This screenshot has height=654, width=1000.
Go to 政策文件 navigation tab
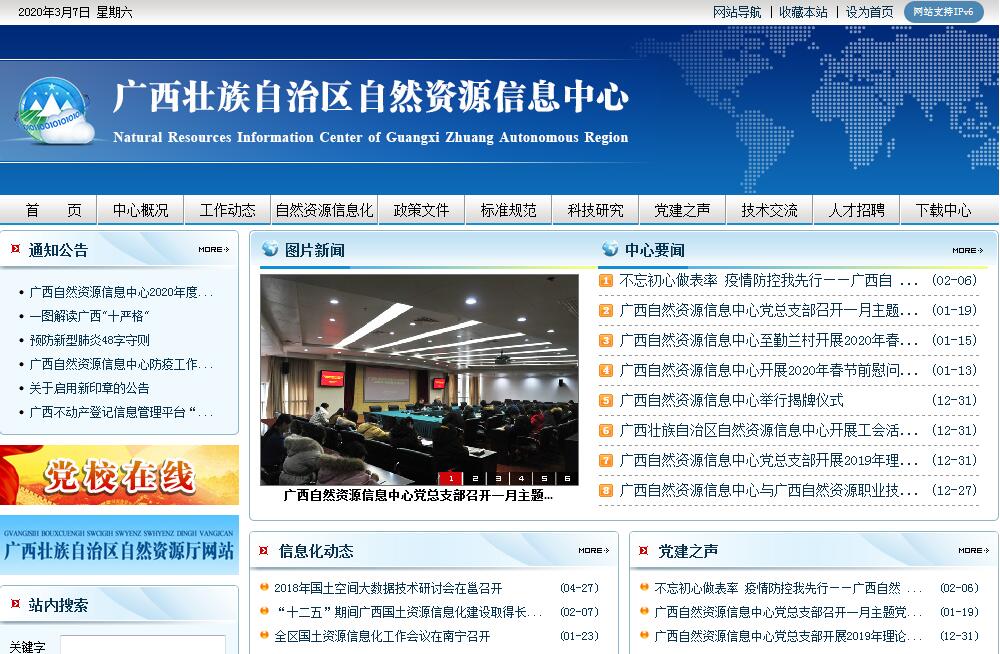[421, 210]
